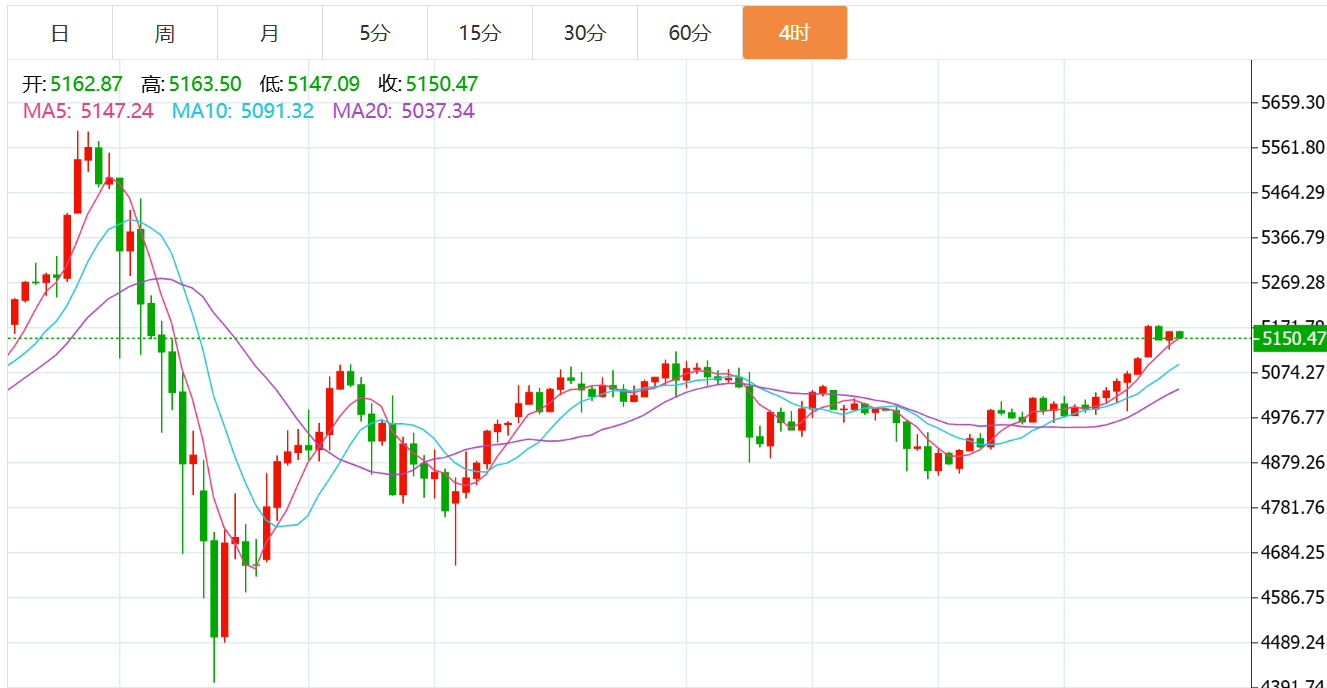Click the 5366.79 price axis label
This screenshot has width=1327, height=688.
click(x=1293, y=237)
